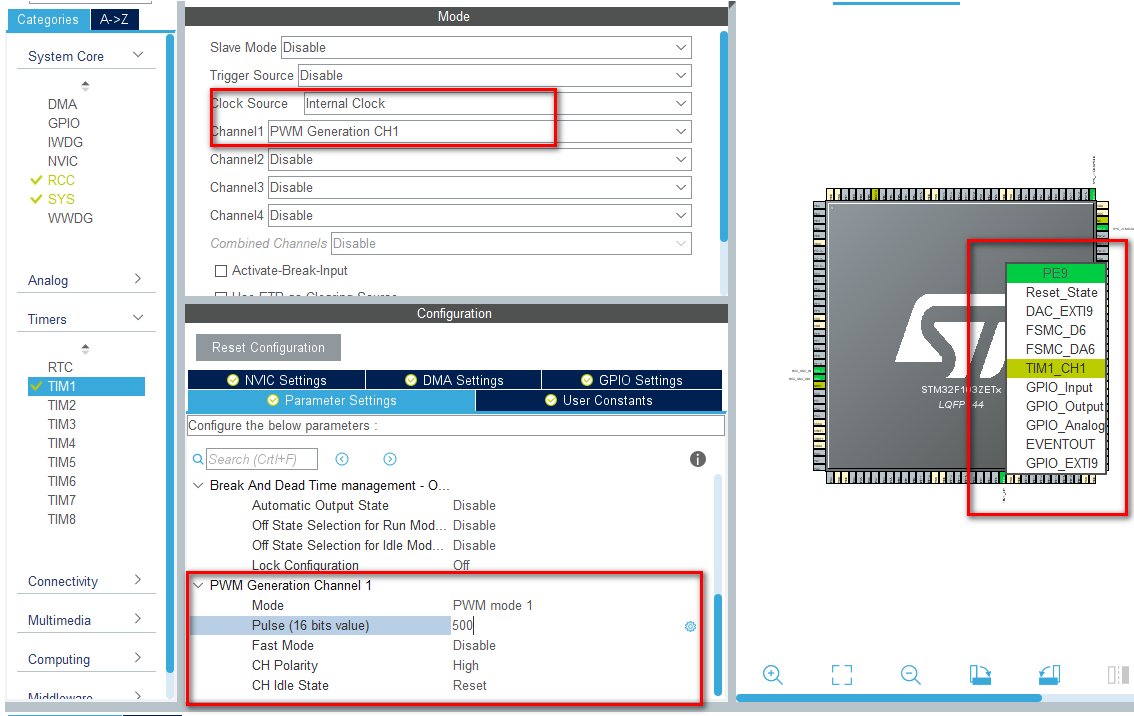Select TIM5 in the Timers list

(61, 462)
